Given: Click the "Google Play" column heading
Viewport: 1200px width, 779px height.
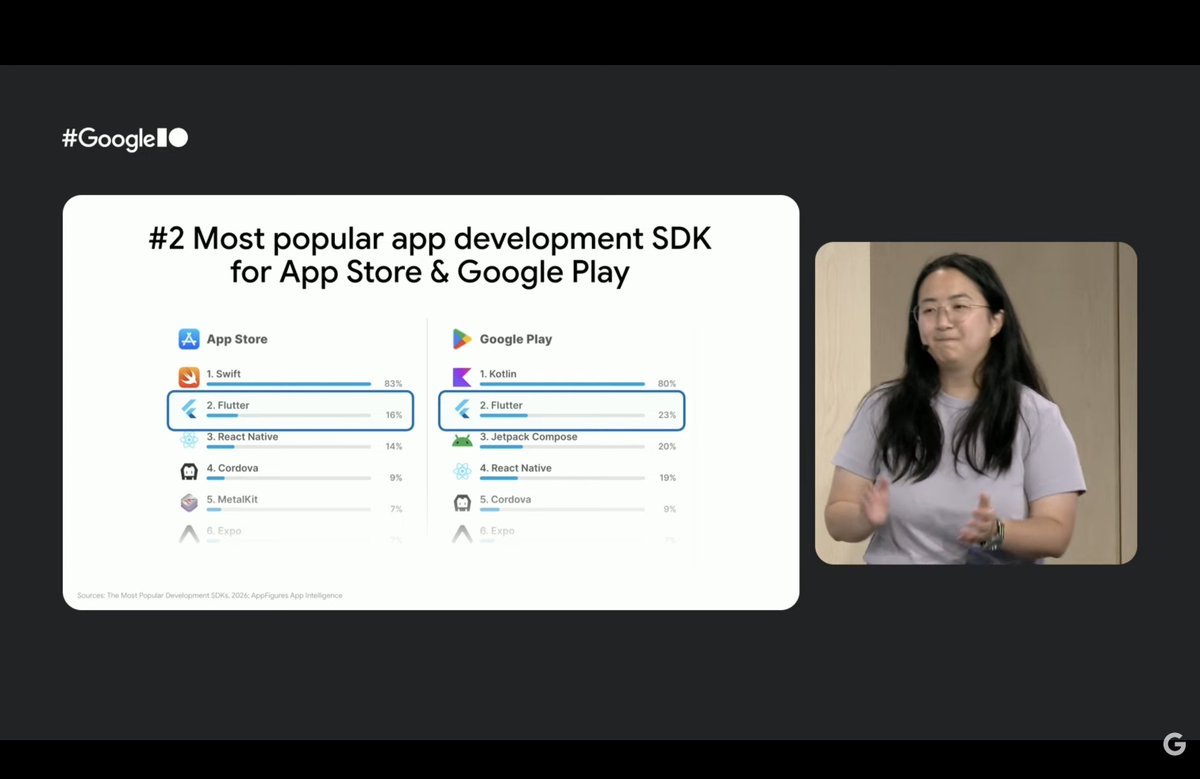Looking at the screenshot, I should [x=516, y=339].
